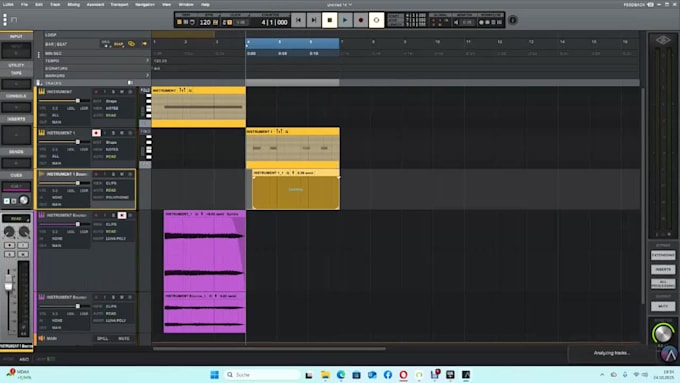Adjust volume slider on INSTRUMENT 1 track
The image size is (680, 383).
tap(78, 142)
